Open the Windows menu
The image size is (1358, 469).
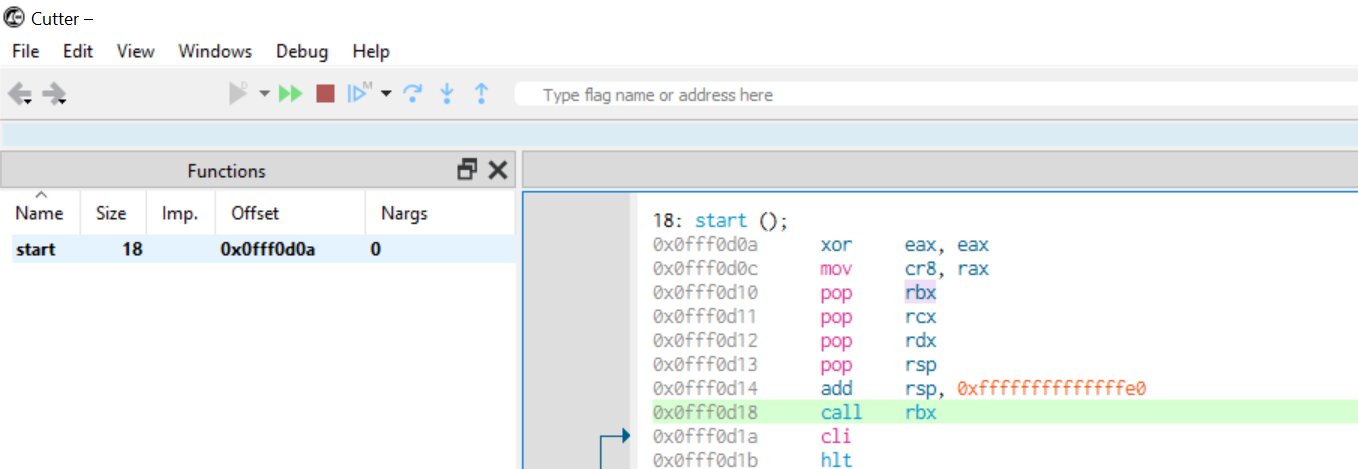(x=215, y=51)
